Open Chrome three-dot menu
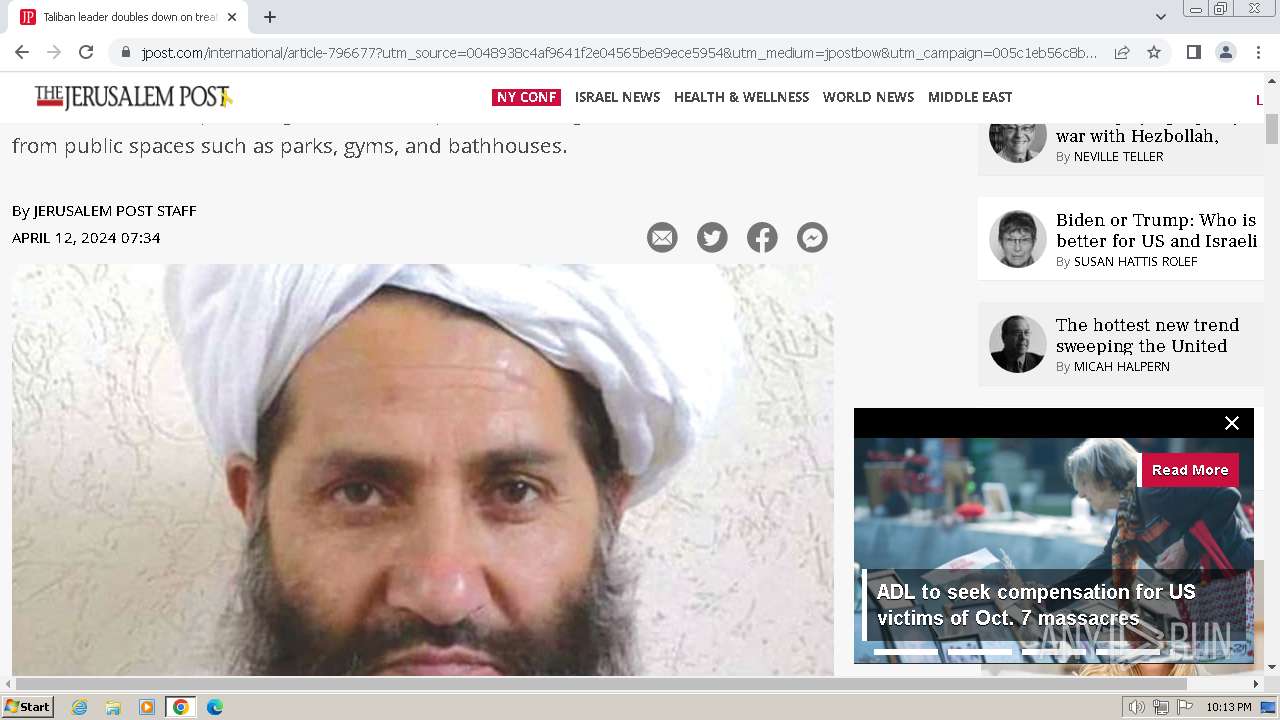1280x720 pixels. click(x=1258, y=52)
